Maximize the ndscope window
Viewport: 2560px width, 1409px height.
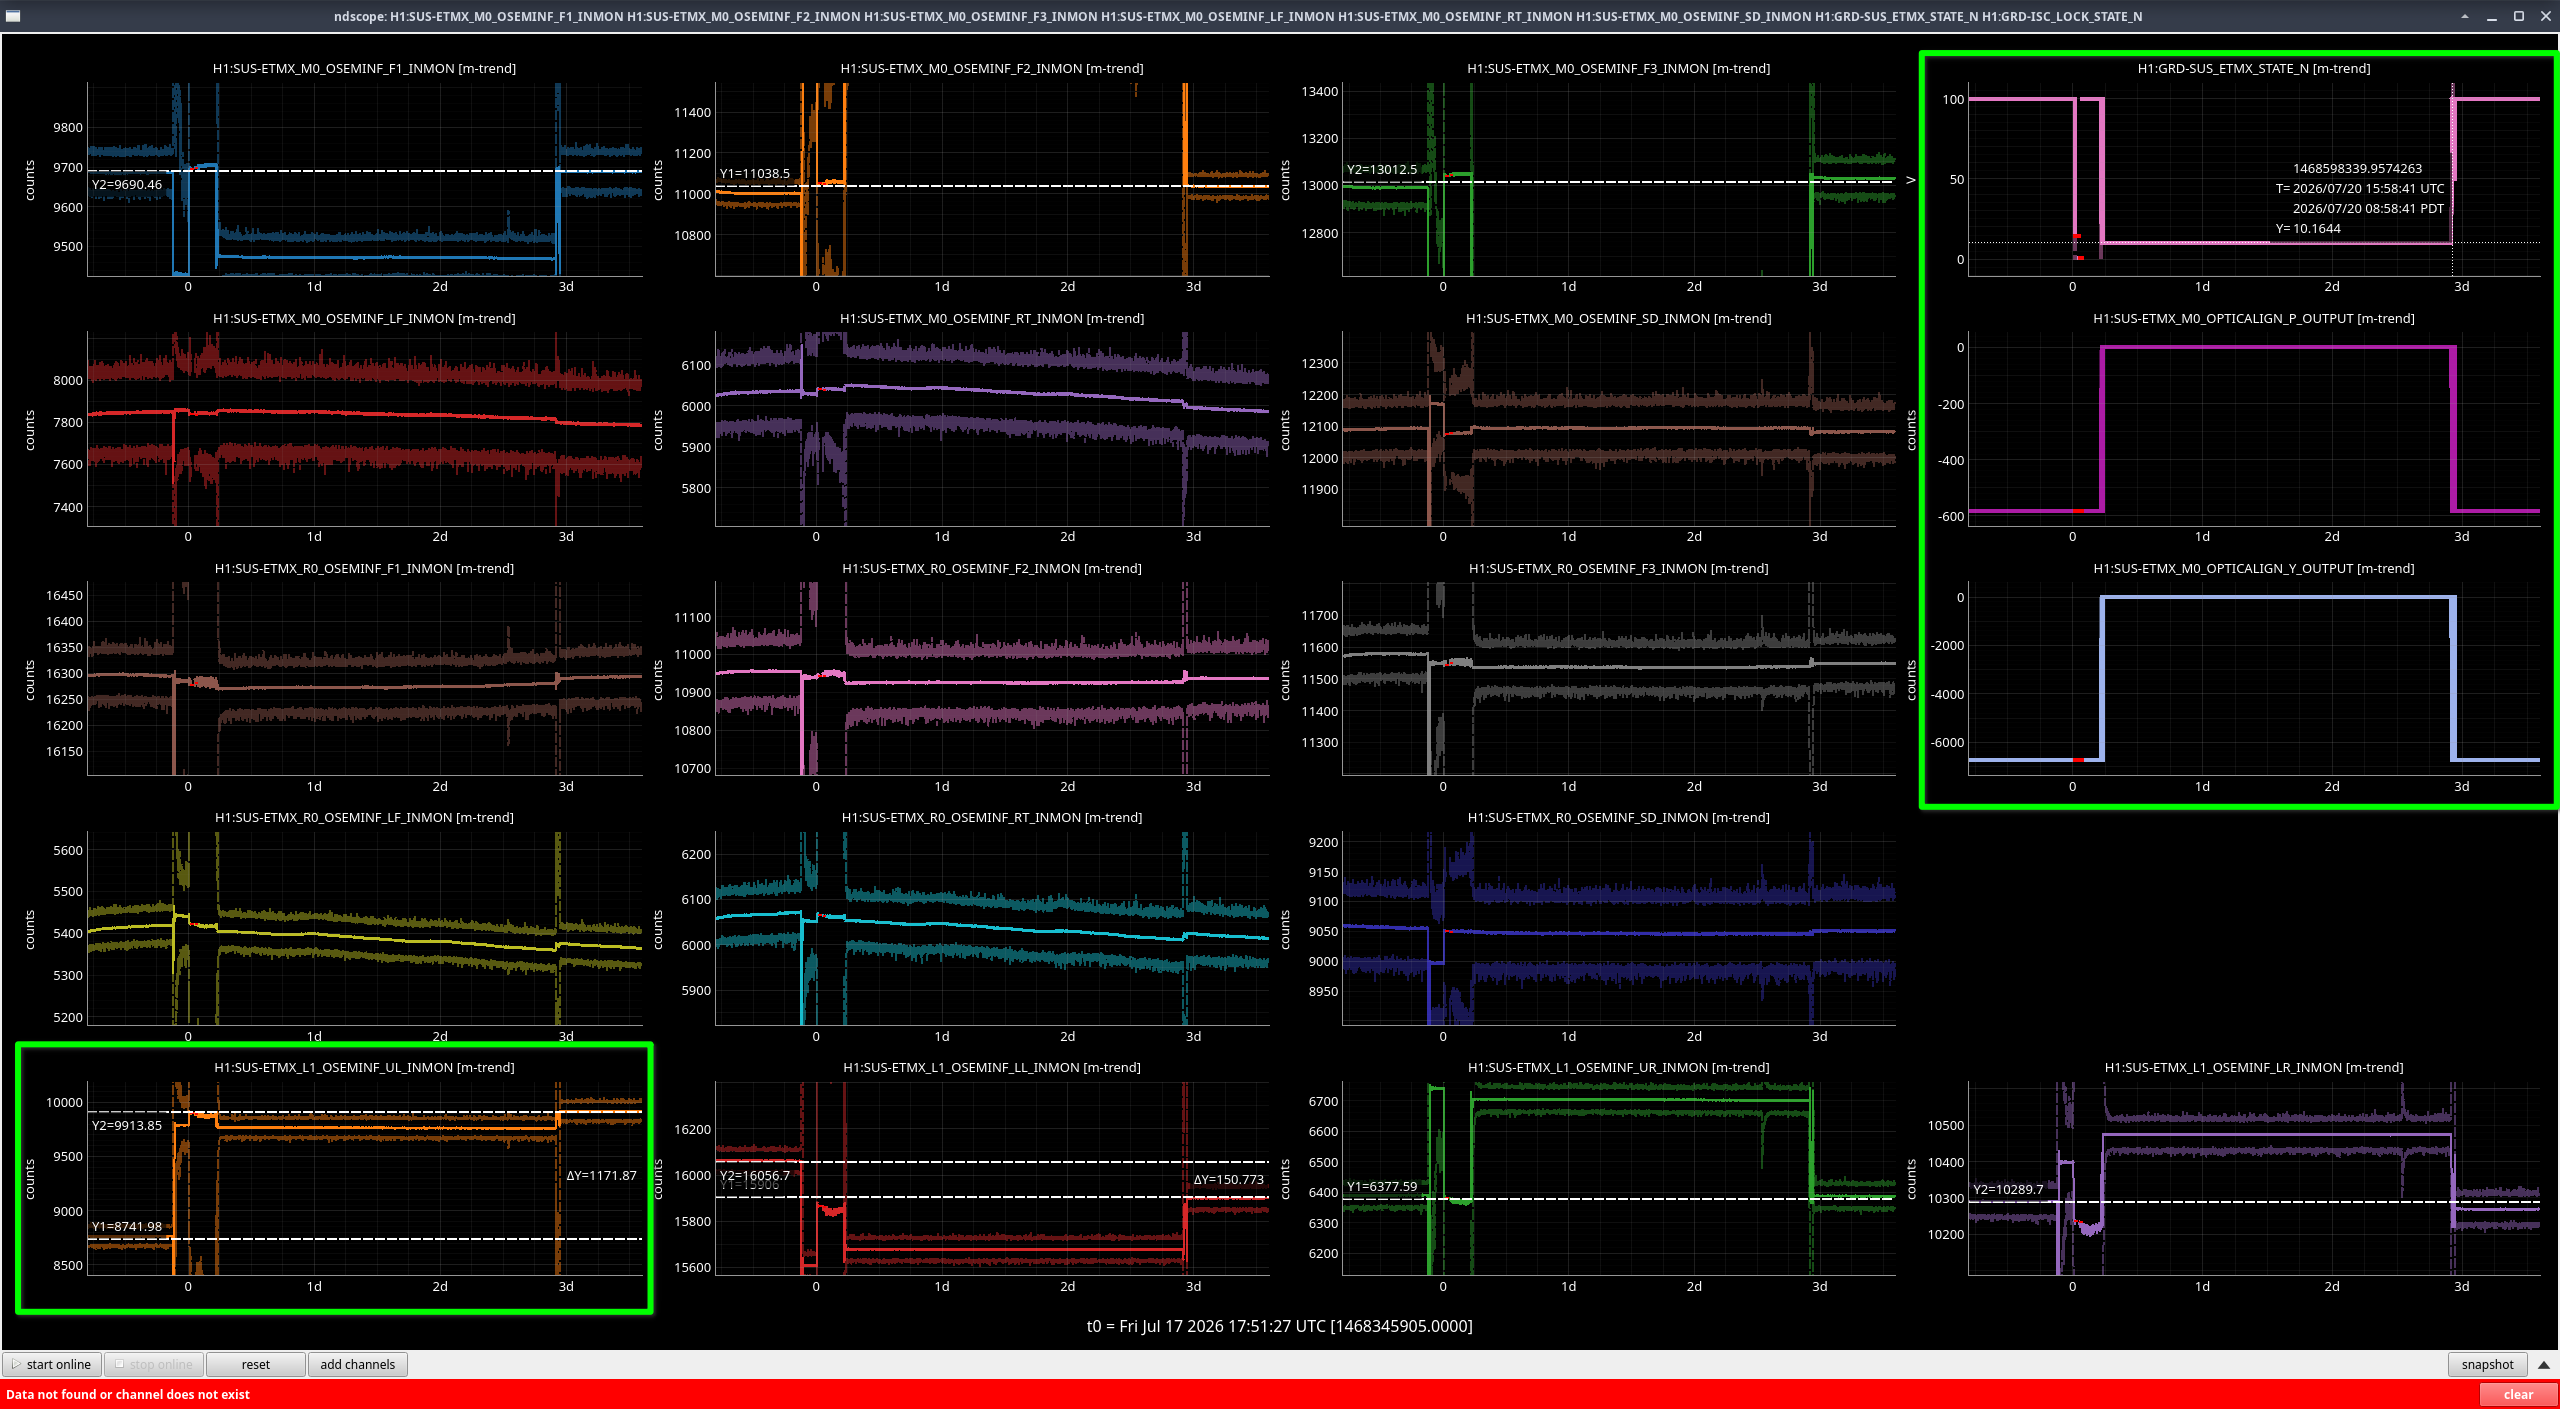click(2519, 16)
